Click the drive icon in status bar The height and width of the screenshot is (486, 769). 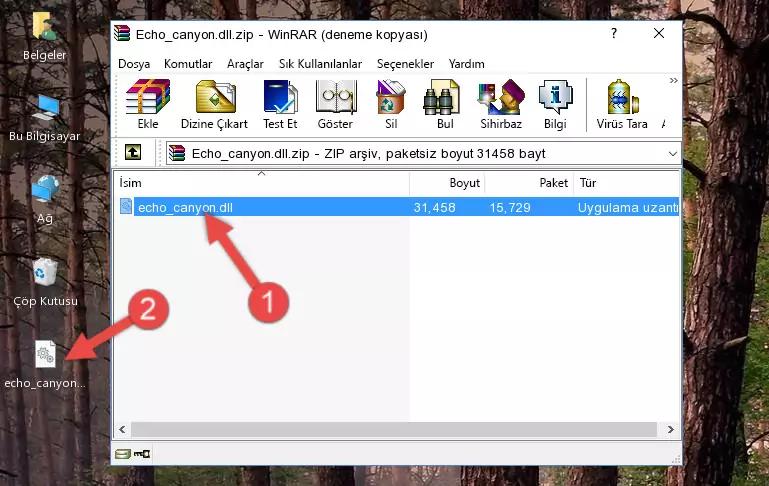tap(123, 454)
